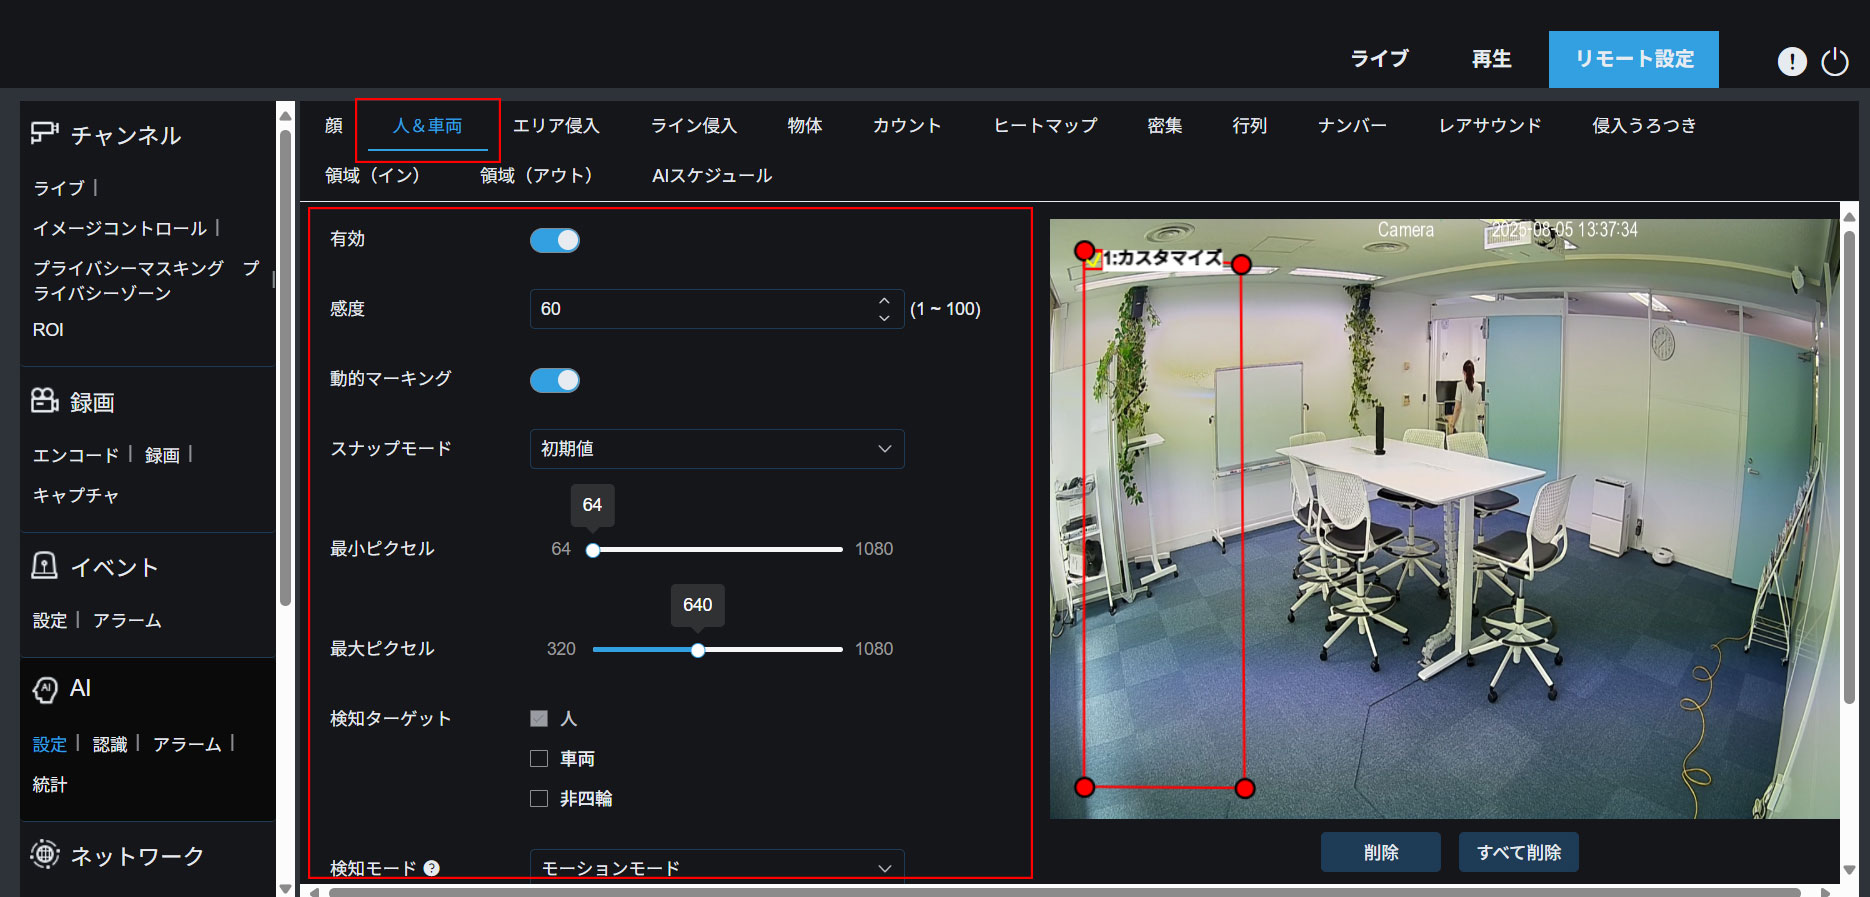This screenshot has height=897, width=1870.
Task: Click bottom-right red handle of detection region
Action: click(1244, 788)
